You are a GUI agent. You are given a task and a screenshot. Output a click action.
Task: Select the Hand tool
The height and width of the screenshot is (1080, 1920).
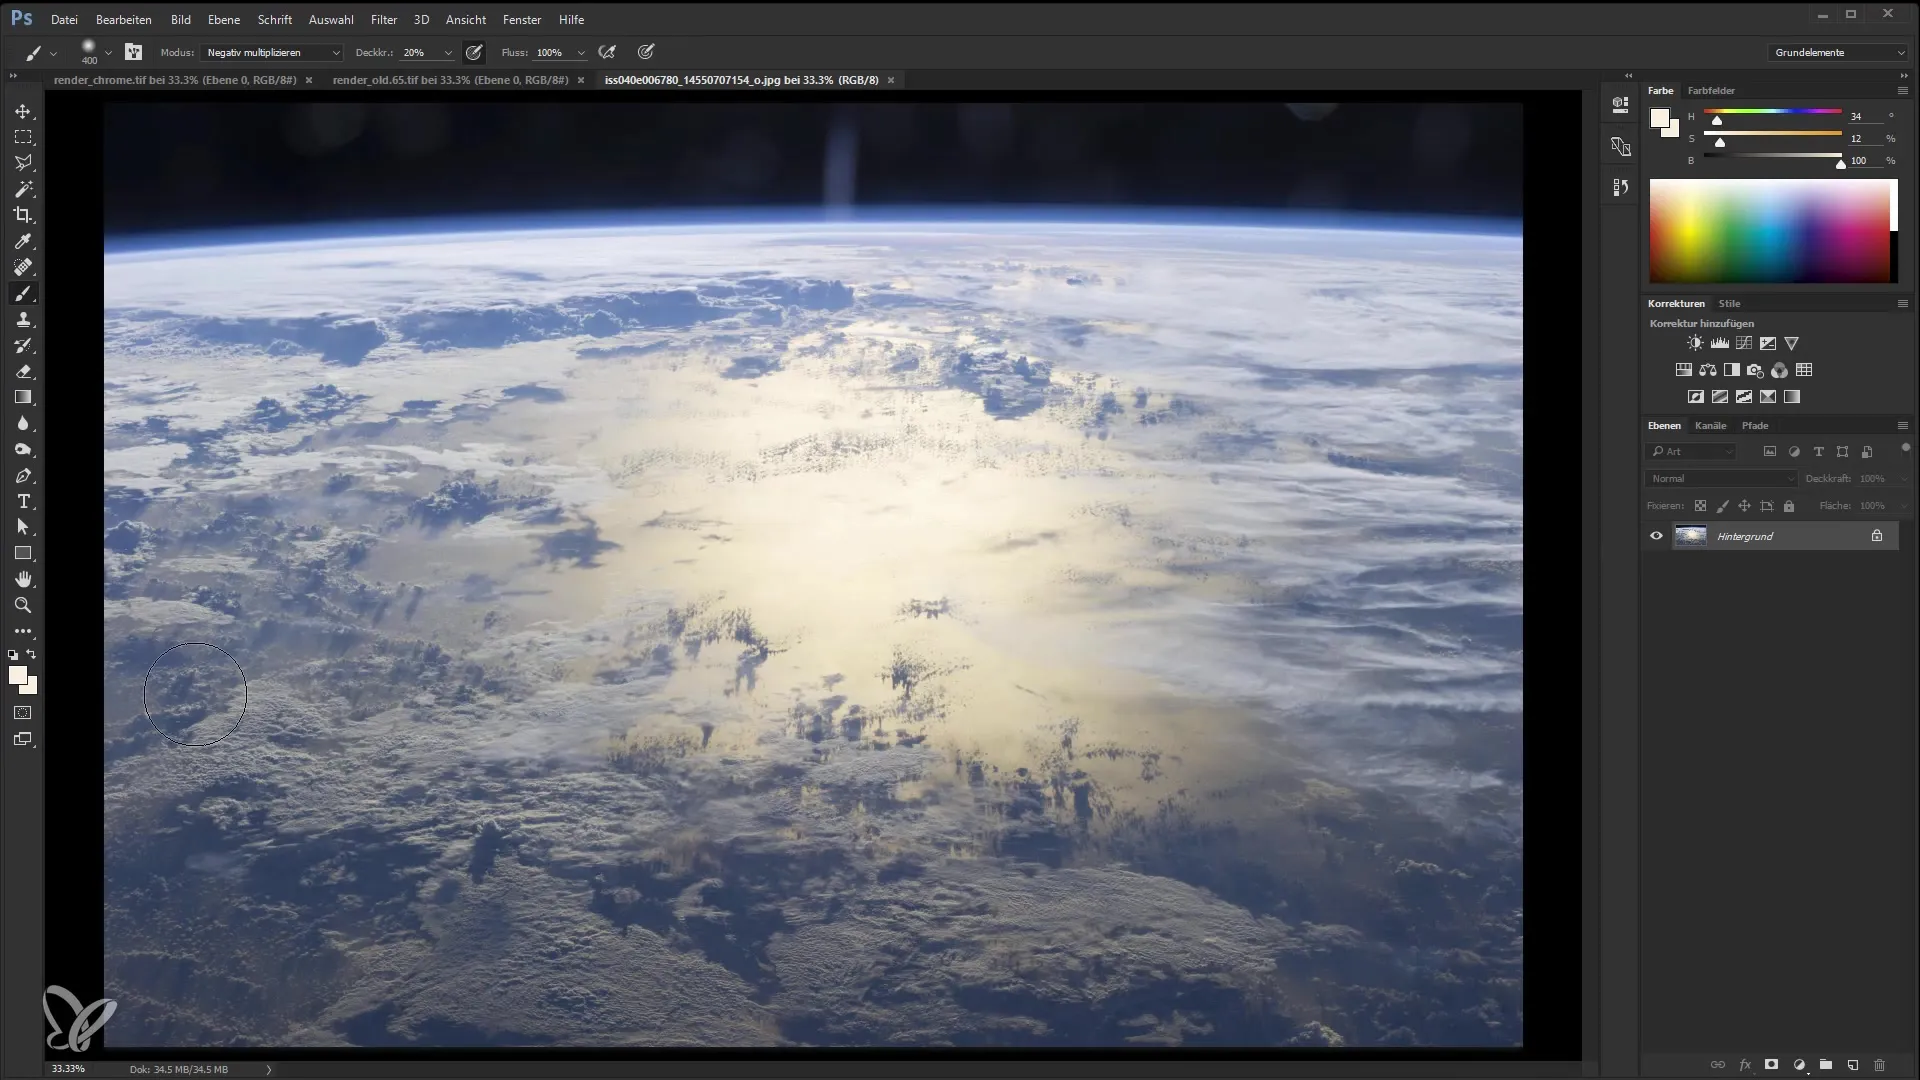click(23, 579)
